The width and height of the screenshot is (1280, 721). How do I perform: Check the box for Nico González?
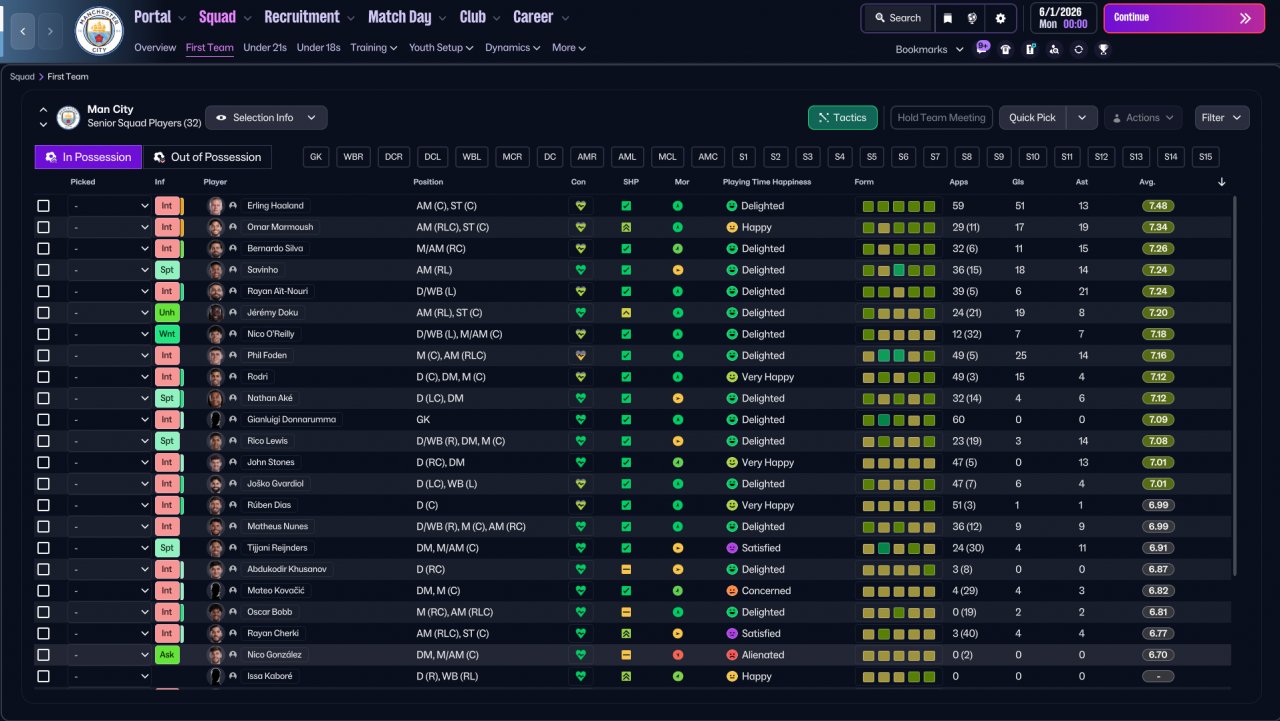tap(43, 655)
